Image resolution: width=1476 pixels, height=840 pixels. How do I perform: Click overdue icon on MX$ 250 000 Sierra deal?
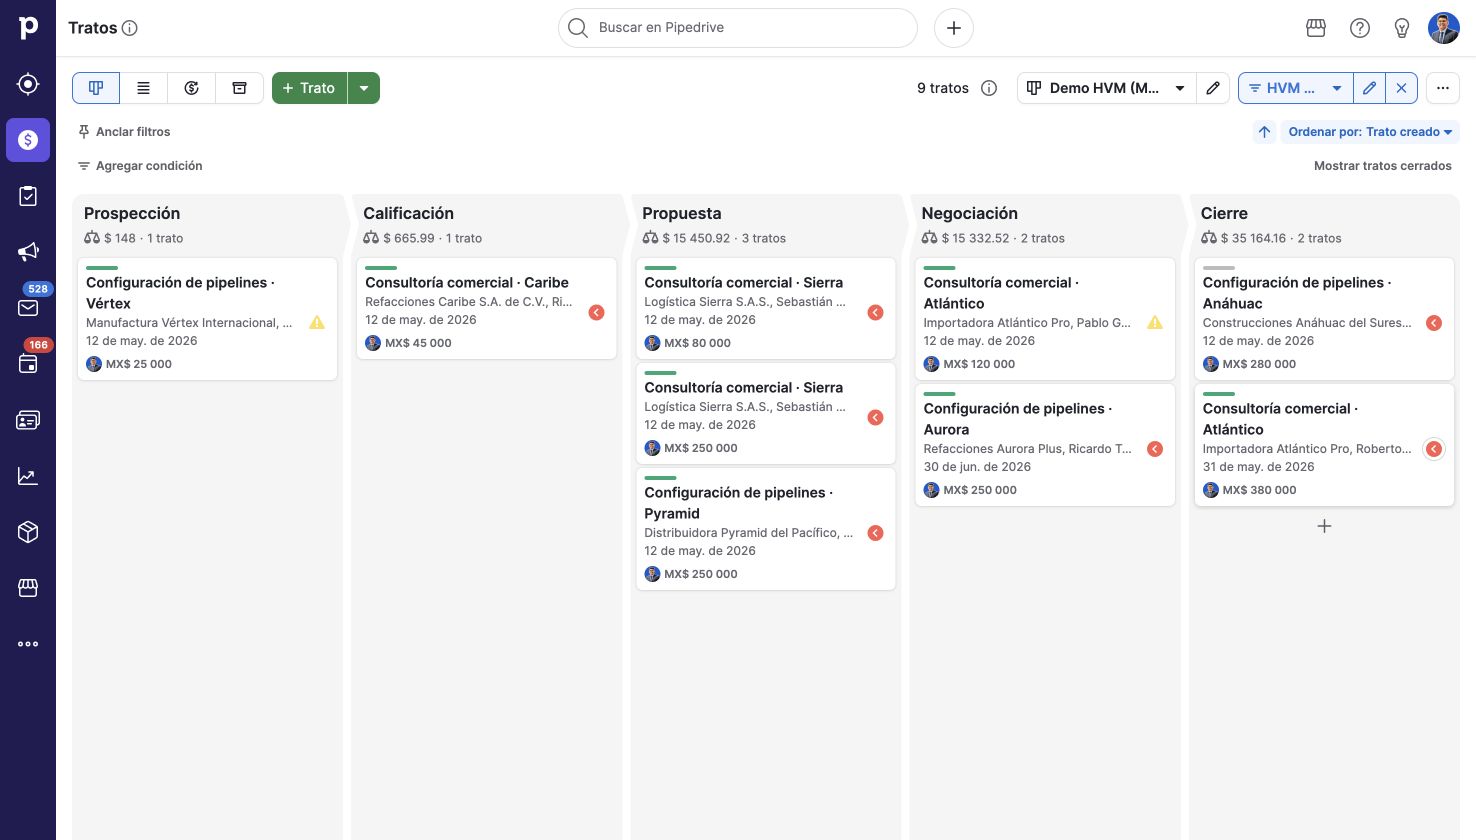point(875,418)
